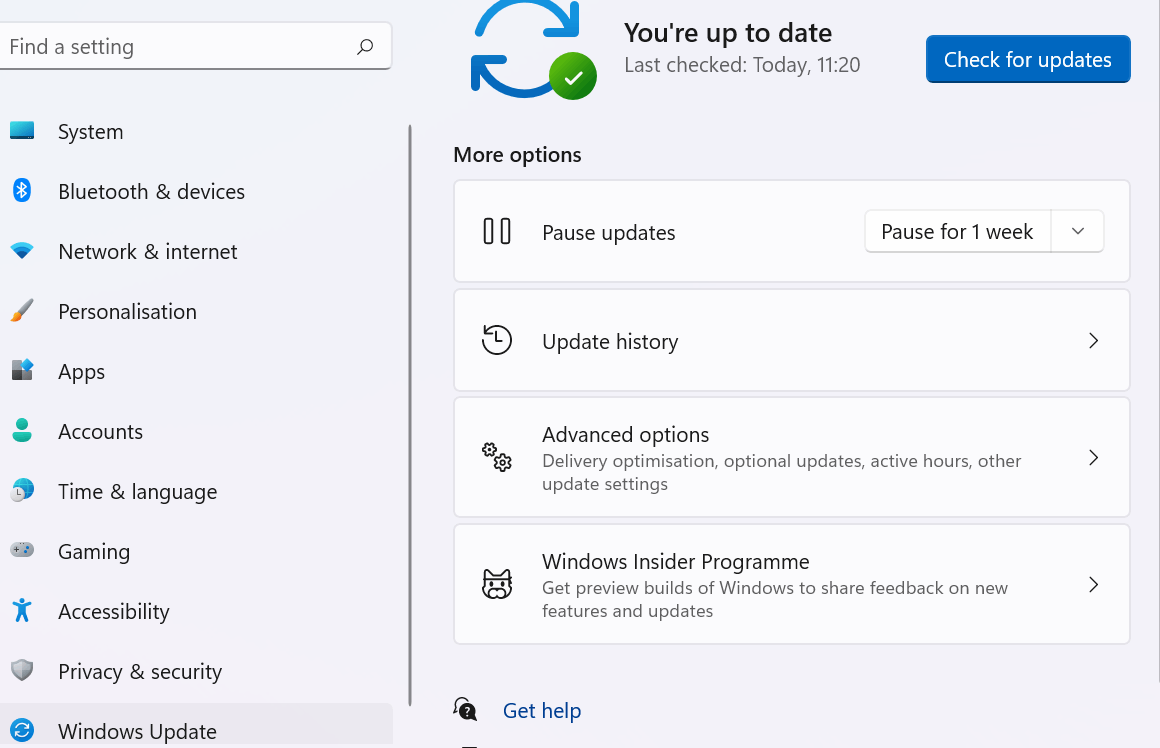Select the Bluetooth & devices icon
The height and width of the screenshot is (748, 1160).
(22, 191)
